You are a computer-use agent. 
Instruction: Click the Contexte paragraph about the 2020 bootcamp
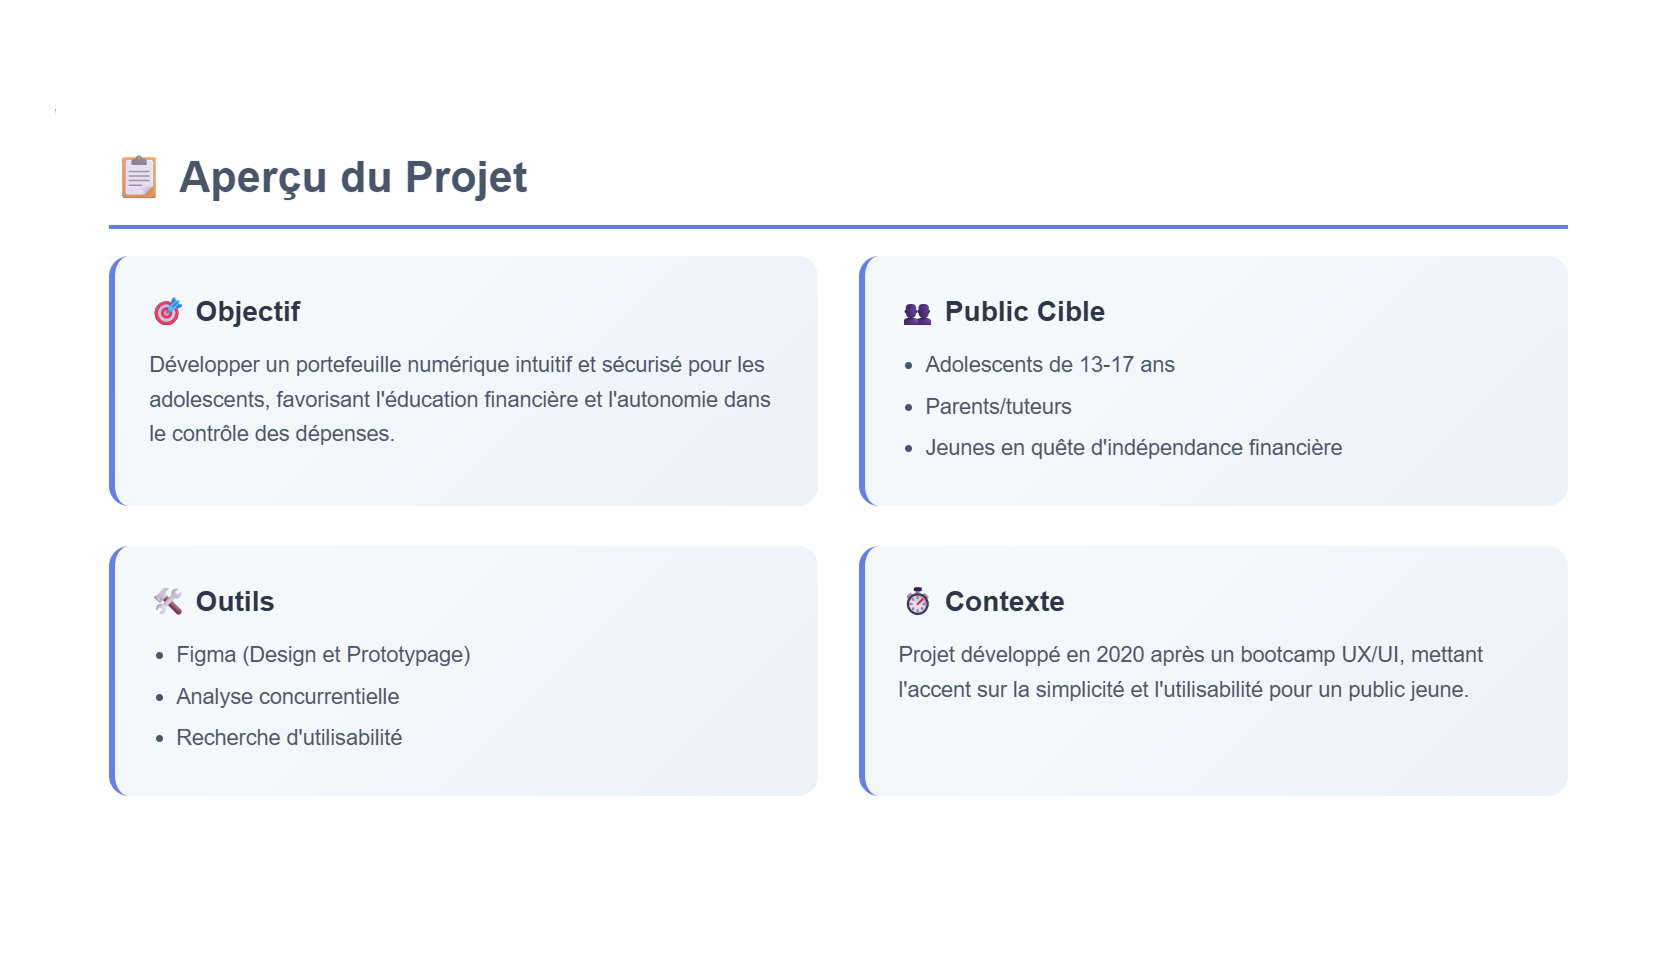point(1190,672)
